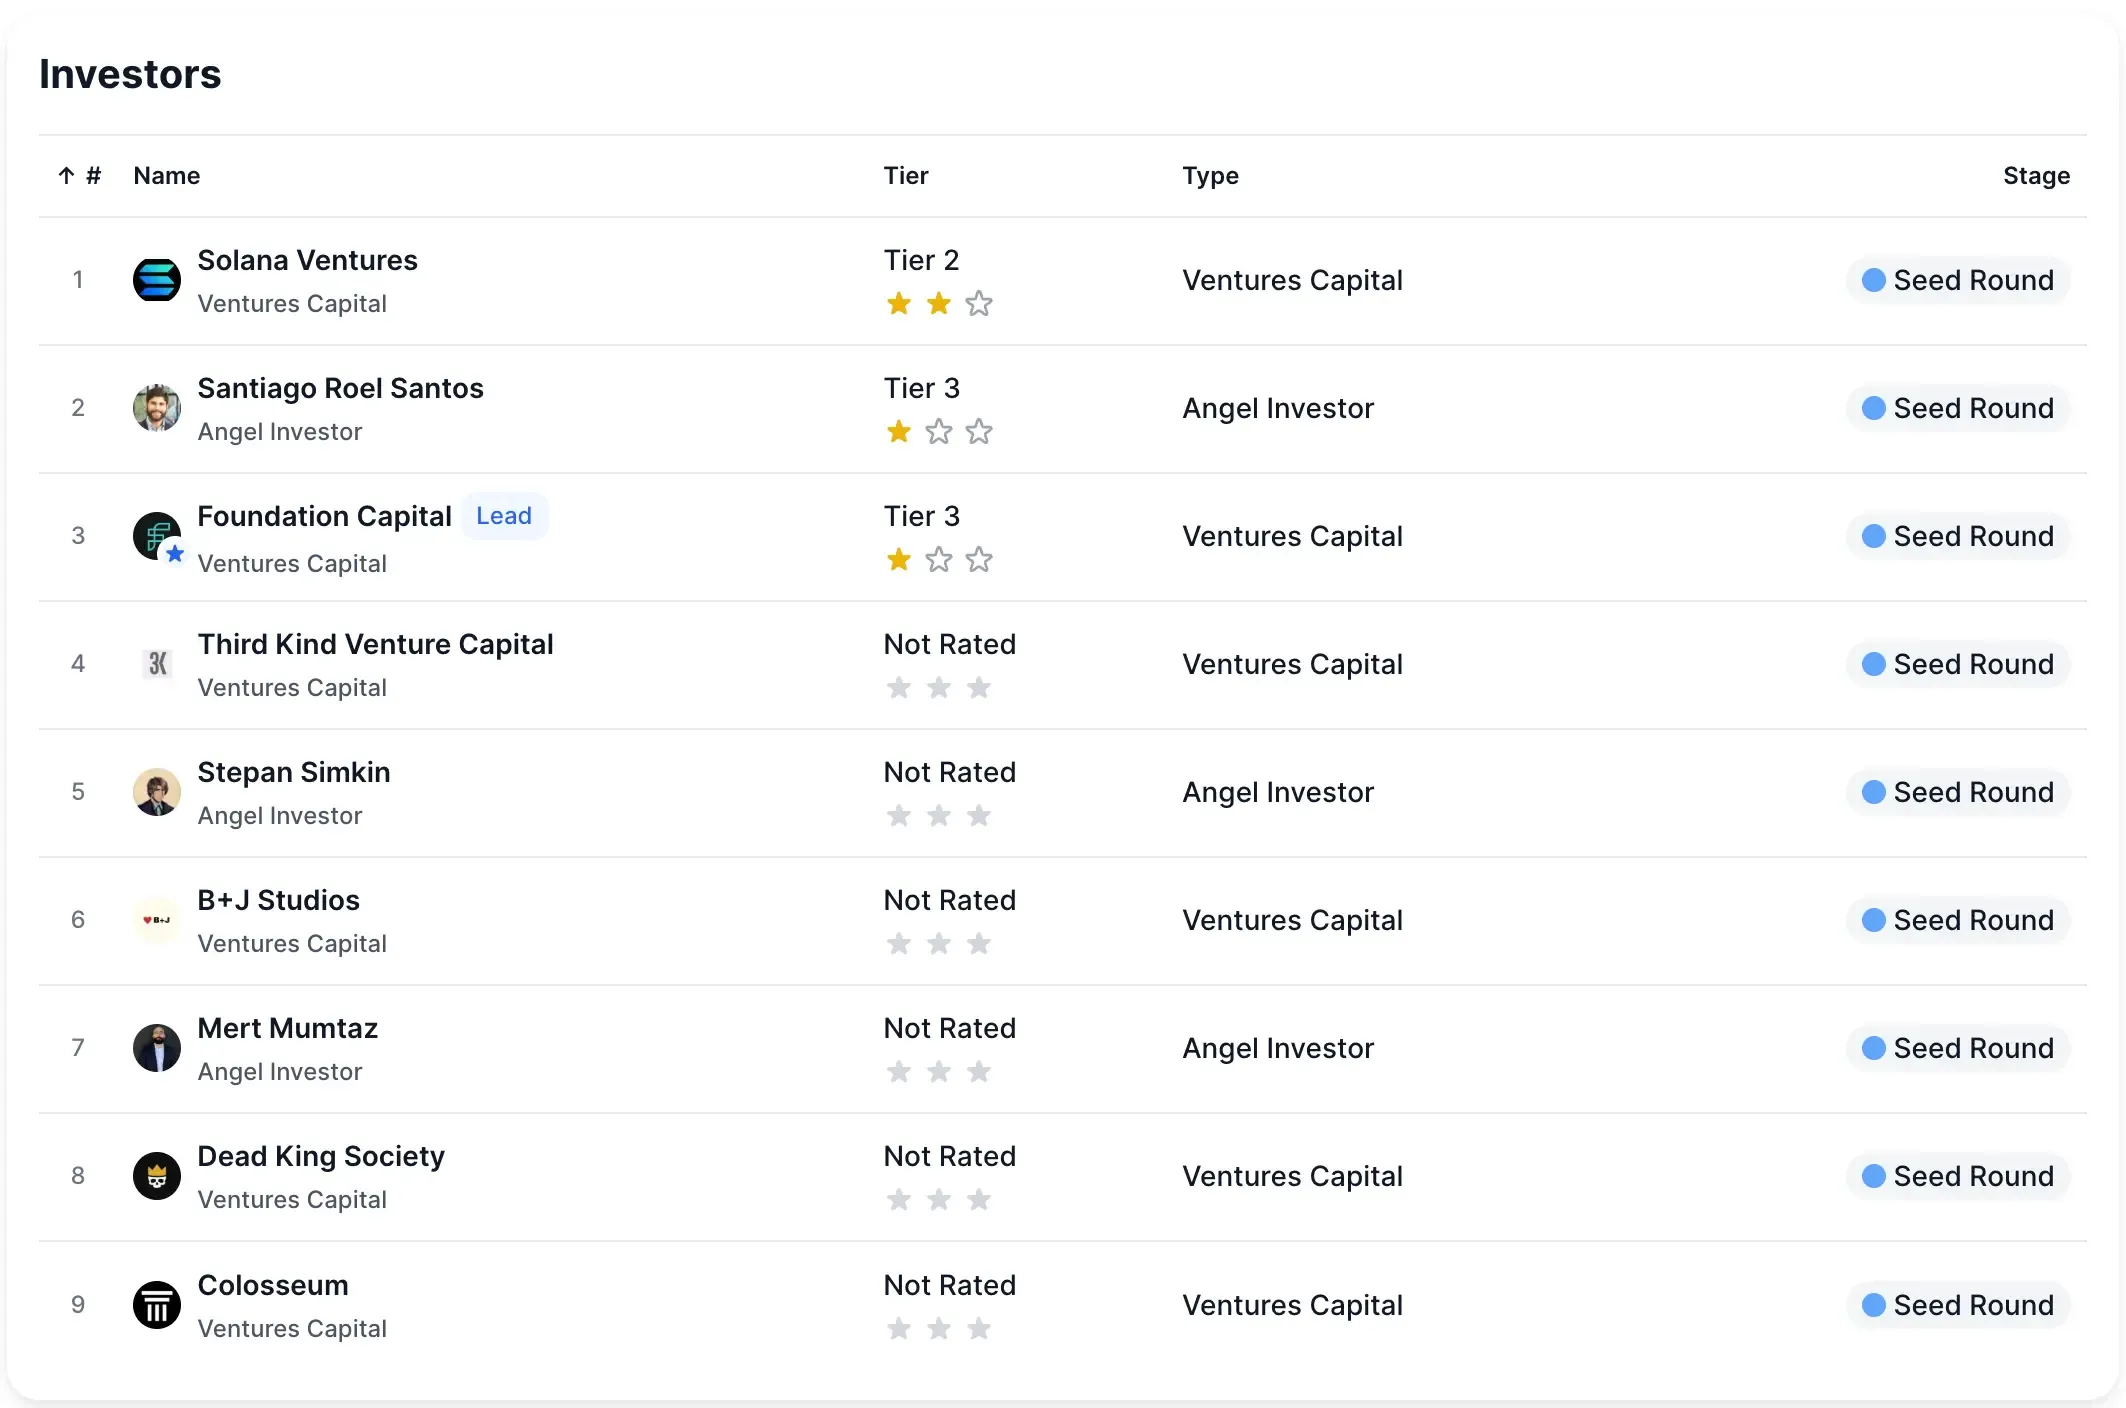Click Santiago Roel Santos profile avatar
The height and width of the screenshot is (1408, 2126).
tap(157, 408)
